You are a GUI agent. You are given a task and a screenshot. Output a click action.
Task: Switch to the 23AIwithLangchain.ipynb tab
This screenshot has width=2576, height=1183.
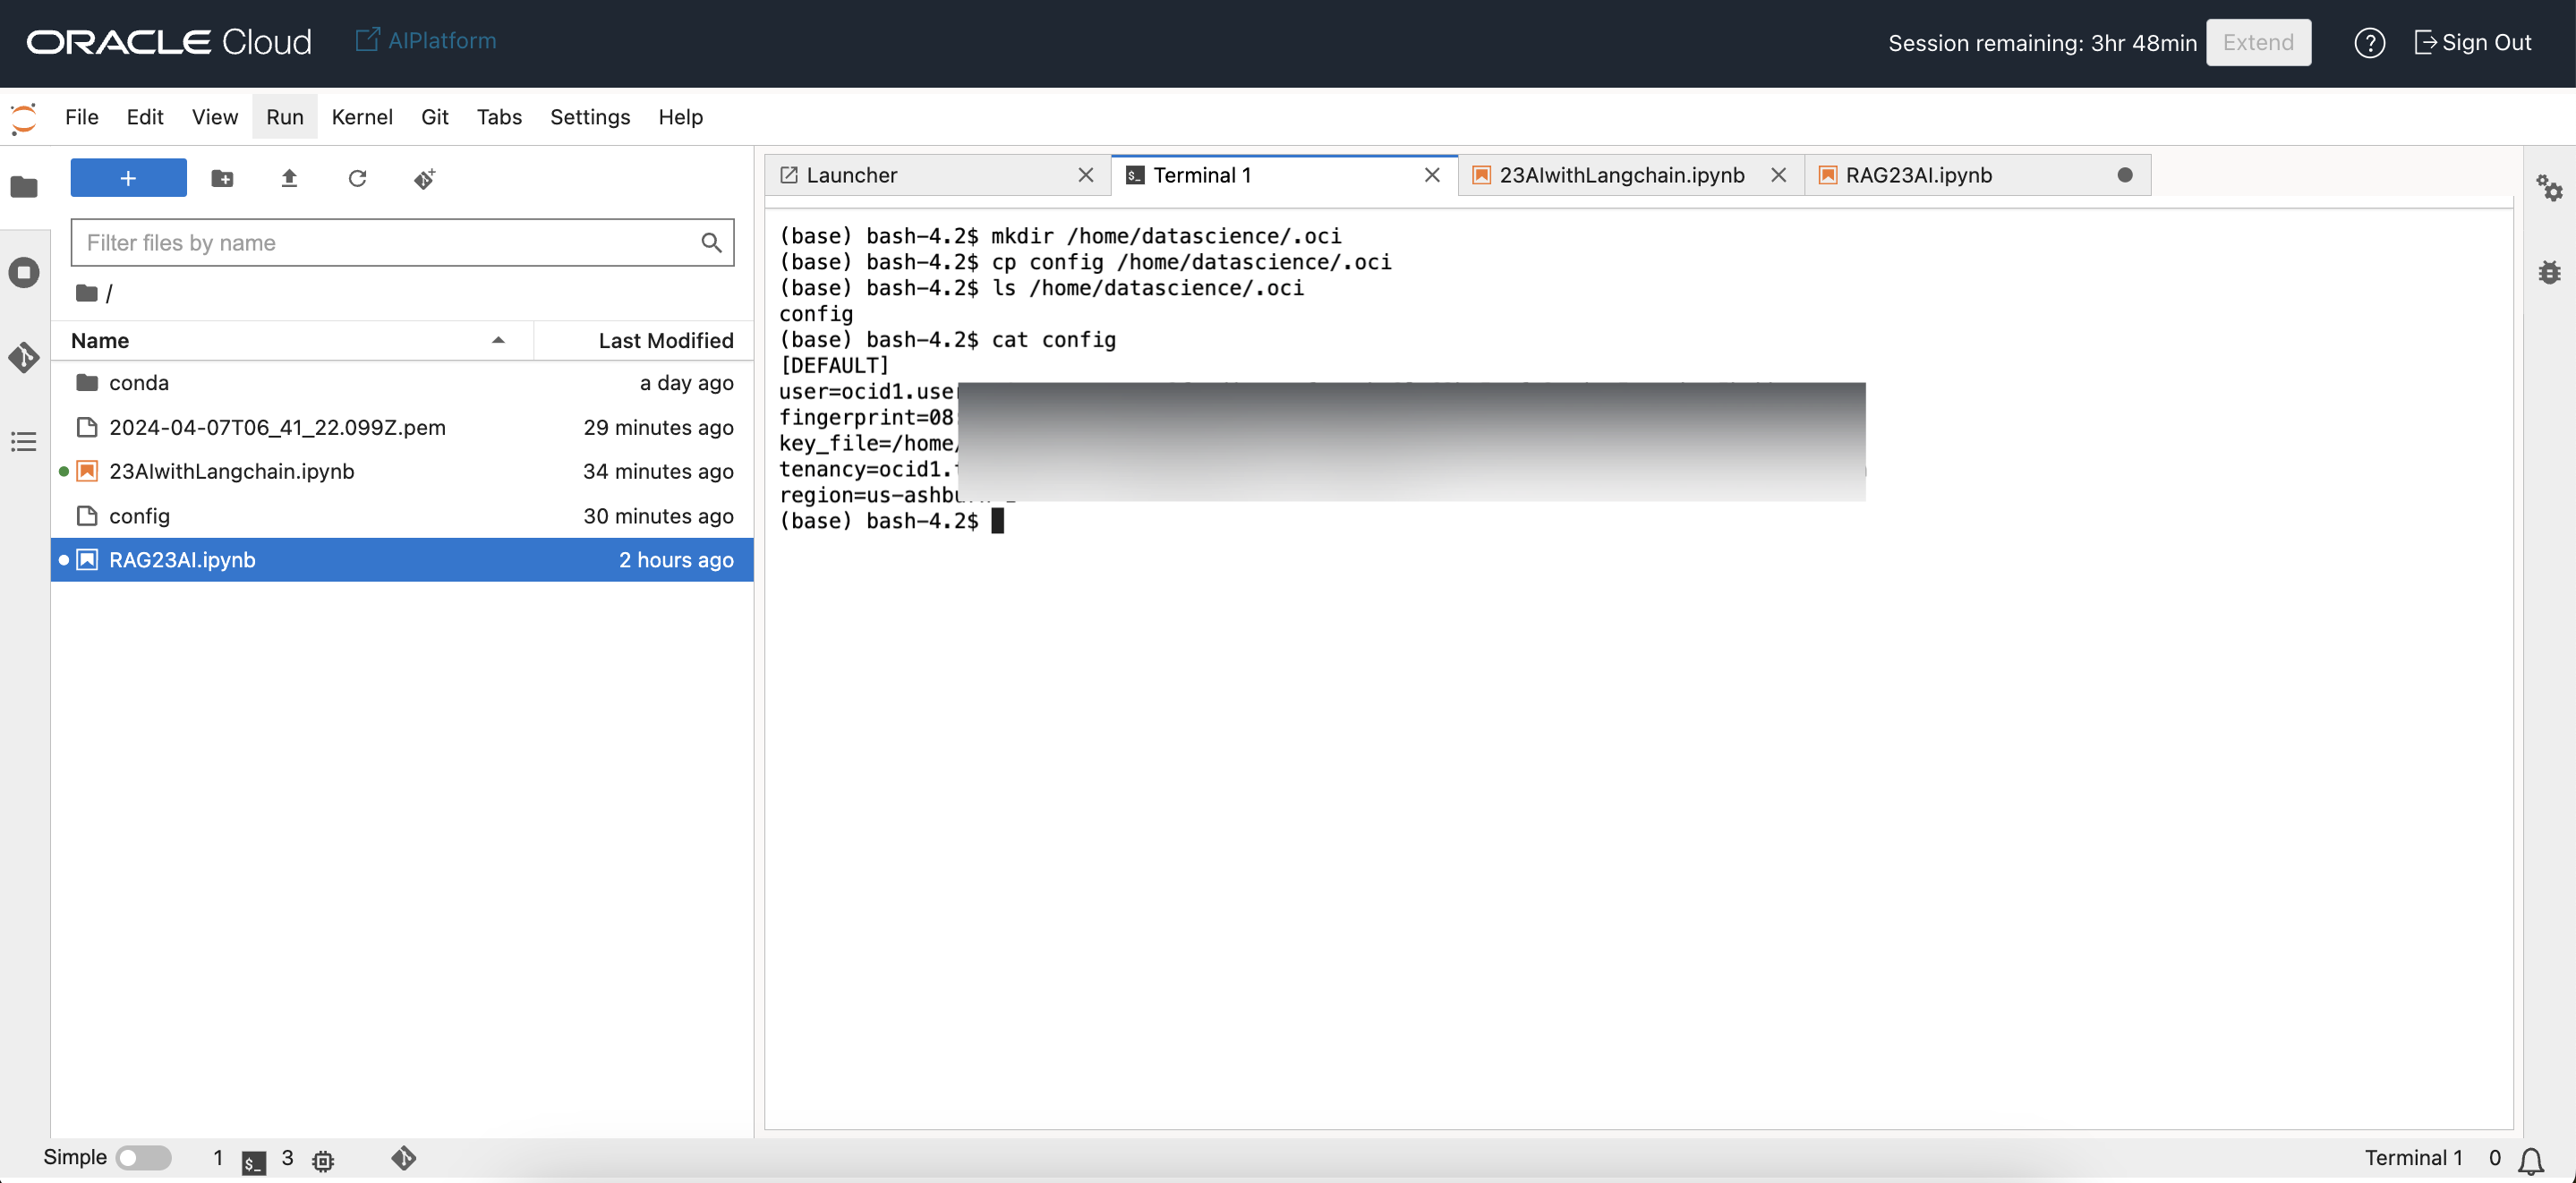pyautogui.click(x=1620, y=175)
